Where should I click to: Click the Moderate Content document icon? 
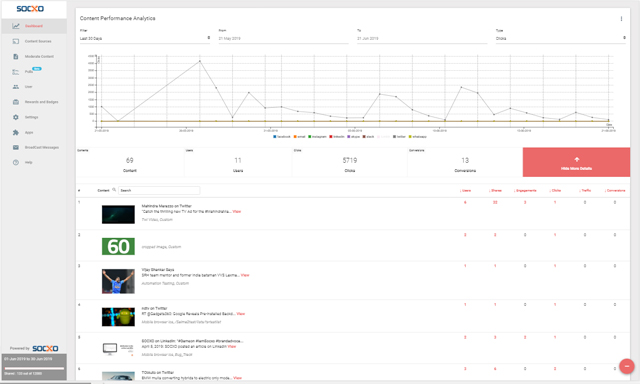pos(16,56)
